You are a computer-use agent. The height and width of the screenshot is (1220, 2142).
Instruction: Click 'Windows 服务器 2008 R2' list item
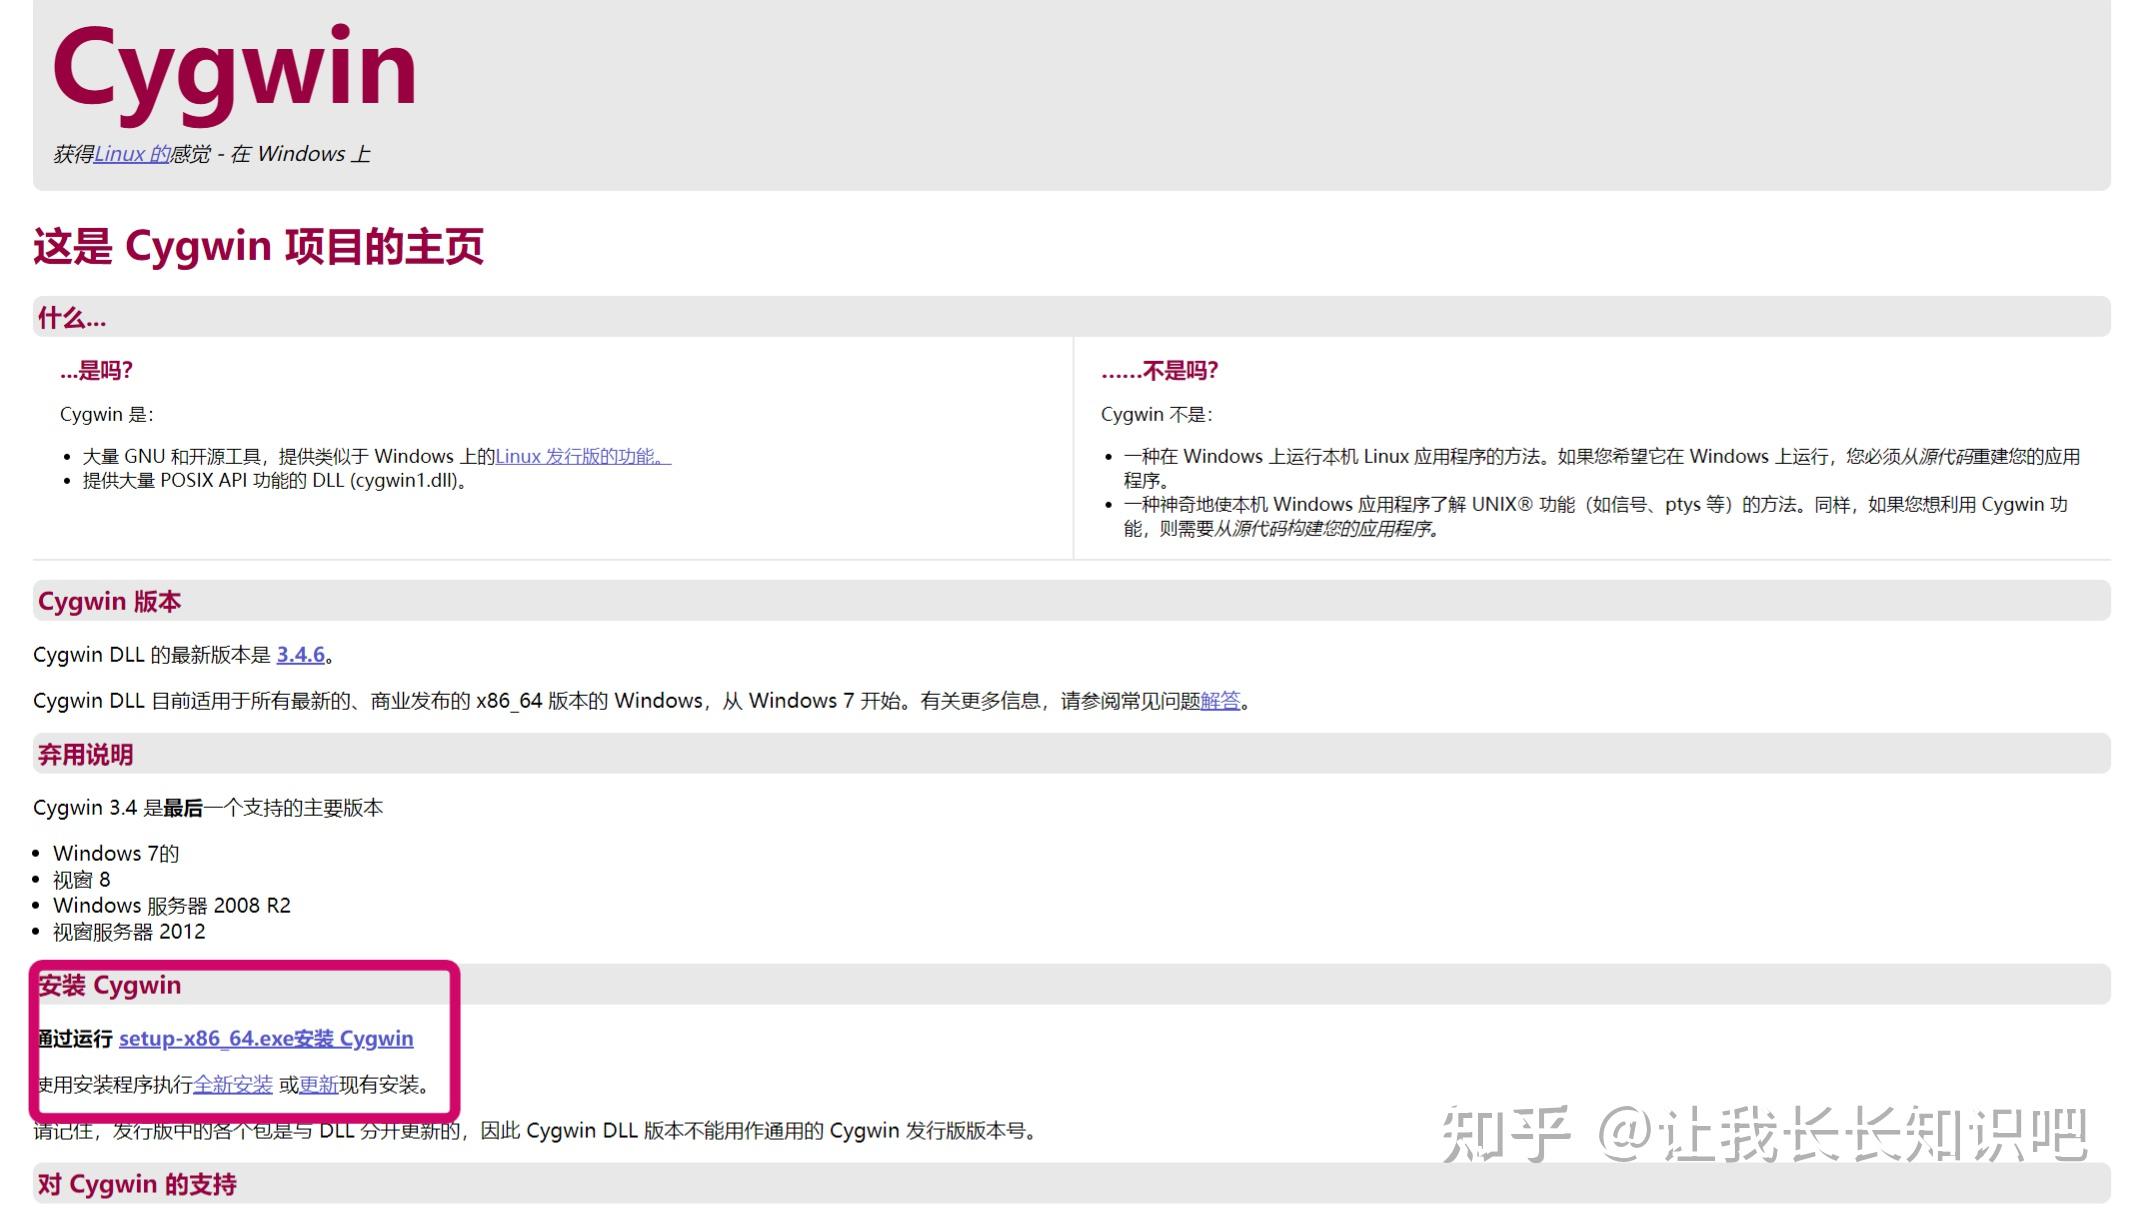click(x=171, y=906)
